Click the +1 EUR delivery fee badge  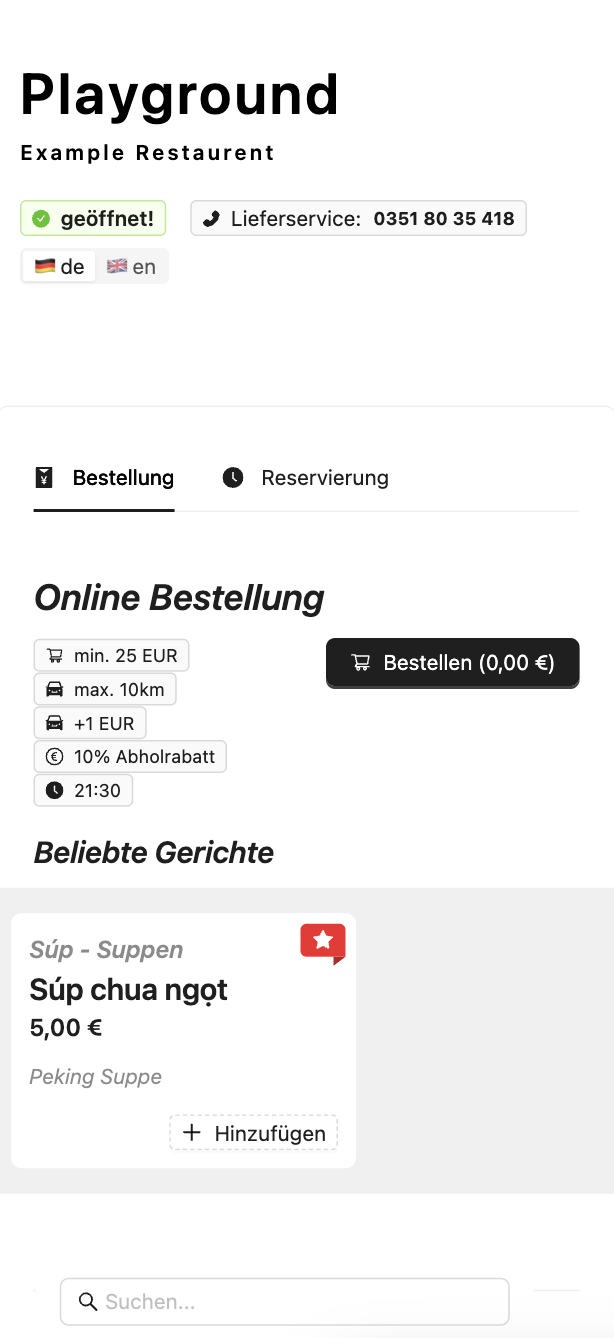tap(91, 723)
